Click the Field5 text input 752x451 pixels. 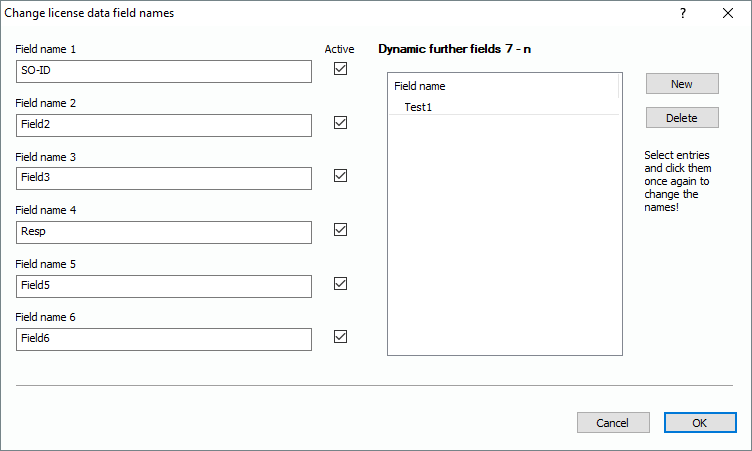tap(164, 286)
